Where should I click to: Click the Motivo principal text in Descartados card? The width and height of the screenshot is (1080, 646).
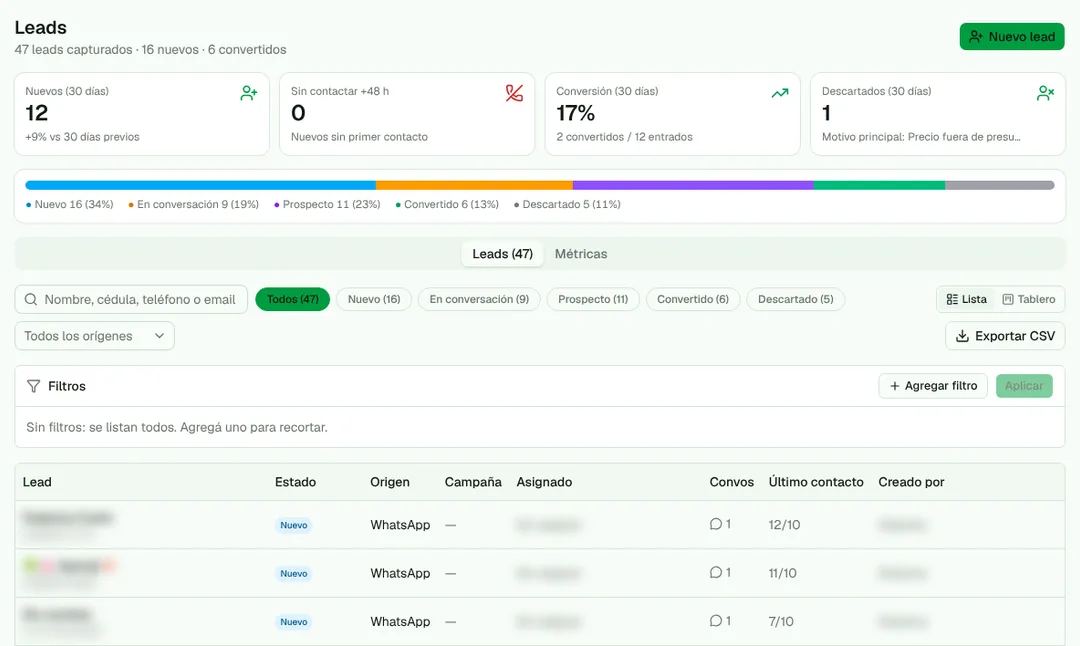(x=921, y=137)
